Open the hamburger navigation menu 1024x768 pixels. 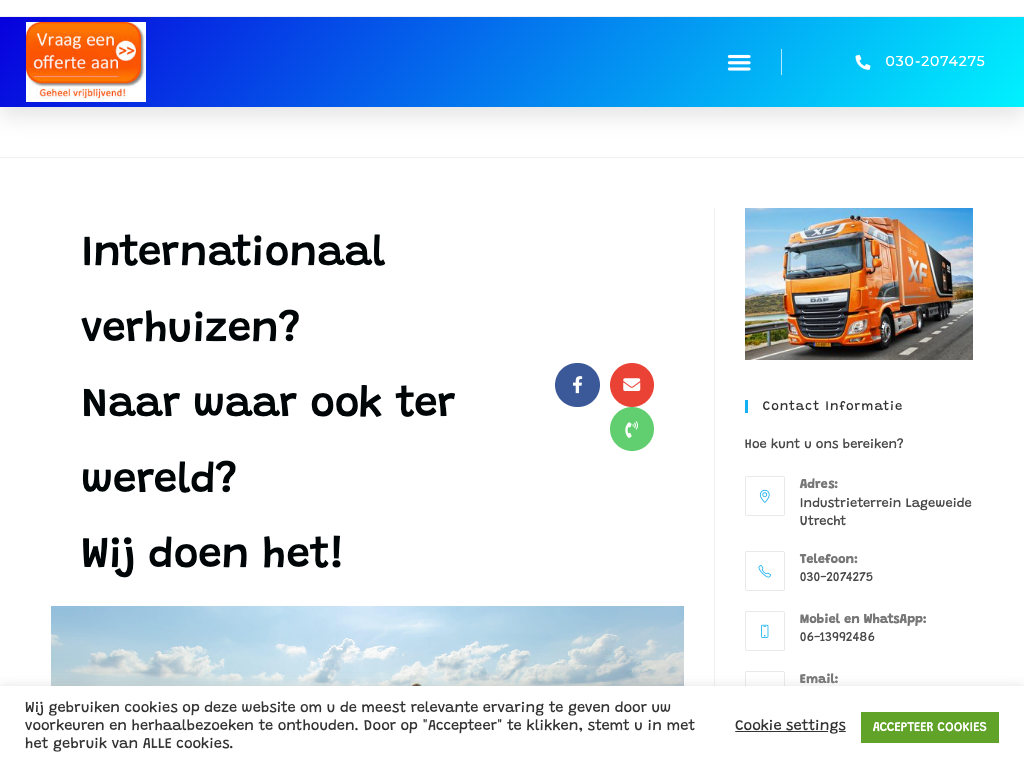point(739,63)
